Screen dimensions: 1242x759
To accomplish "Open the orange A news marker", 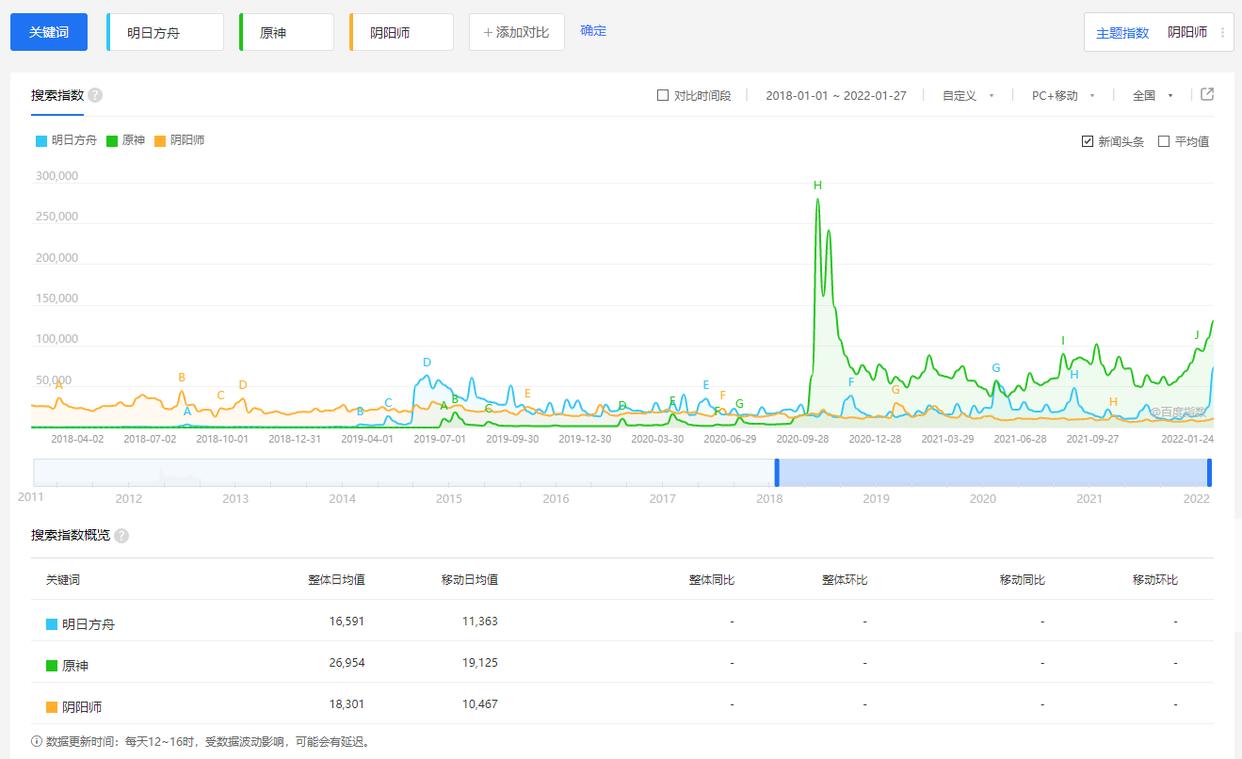I will [59, 385].
